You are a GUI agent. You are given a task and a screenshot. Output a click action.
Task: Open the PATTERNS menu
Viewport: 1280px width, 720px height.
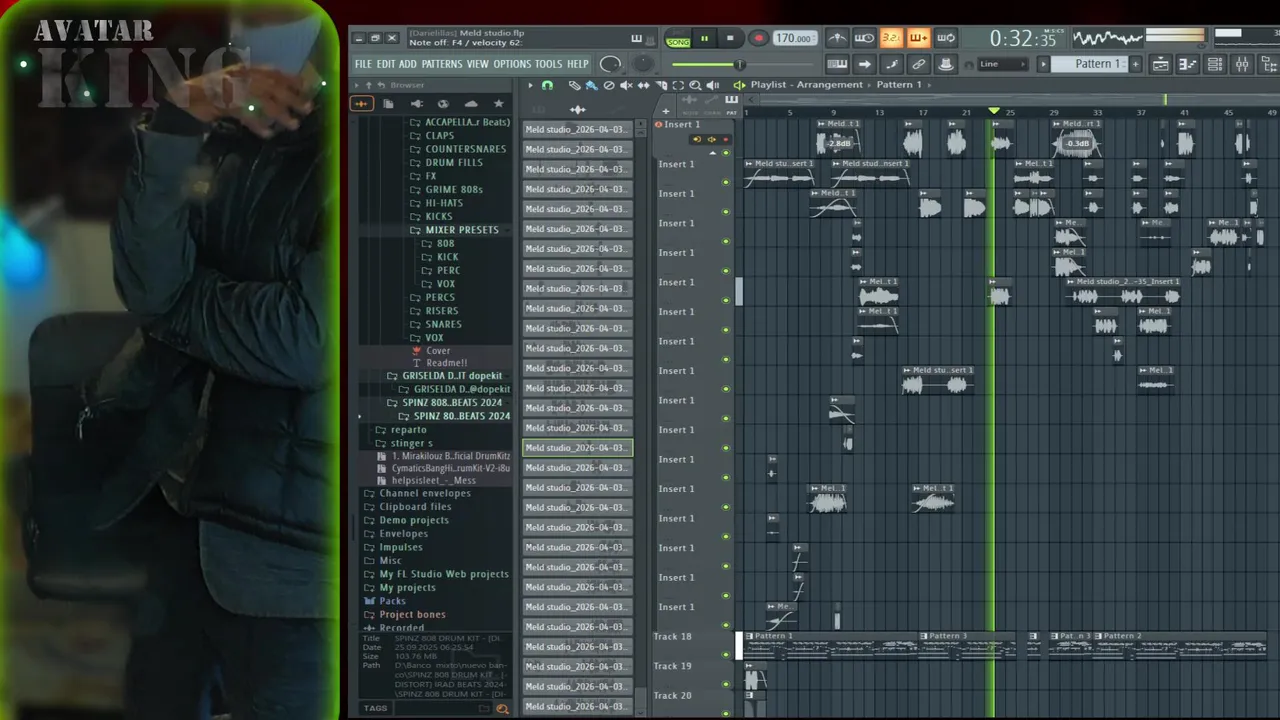pos(442,64)
